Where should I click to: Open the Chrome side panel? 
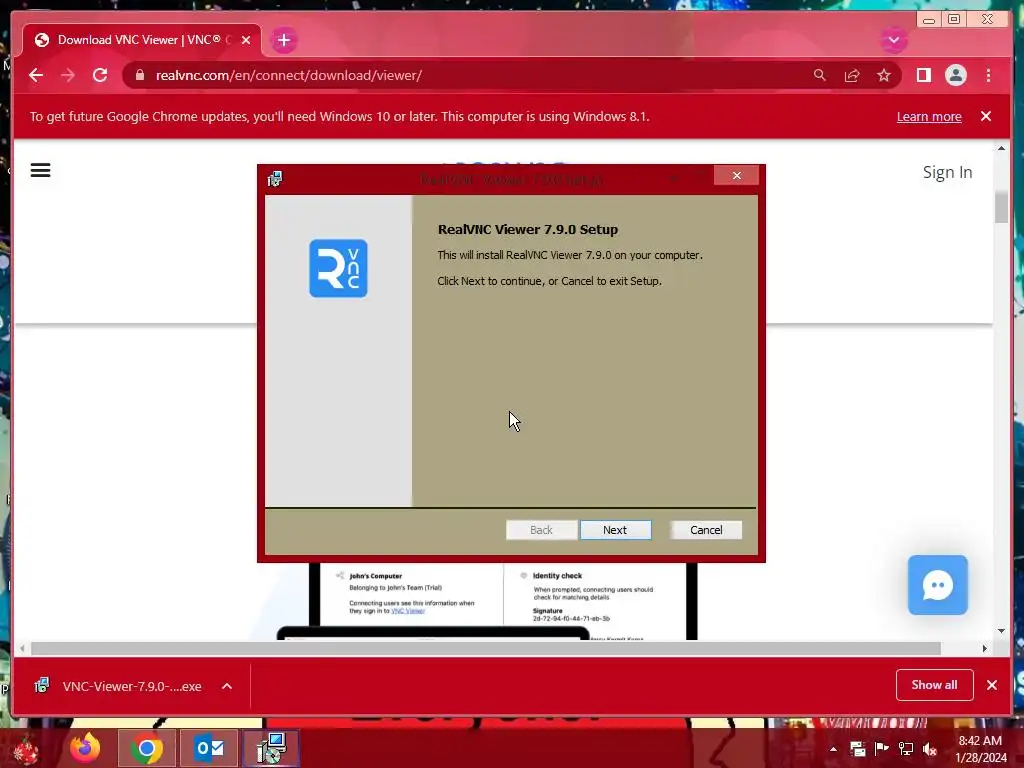(x=923, y=75)
